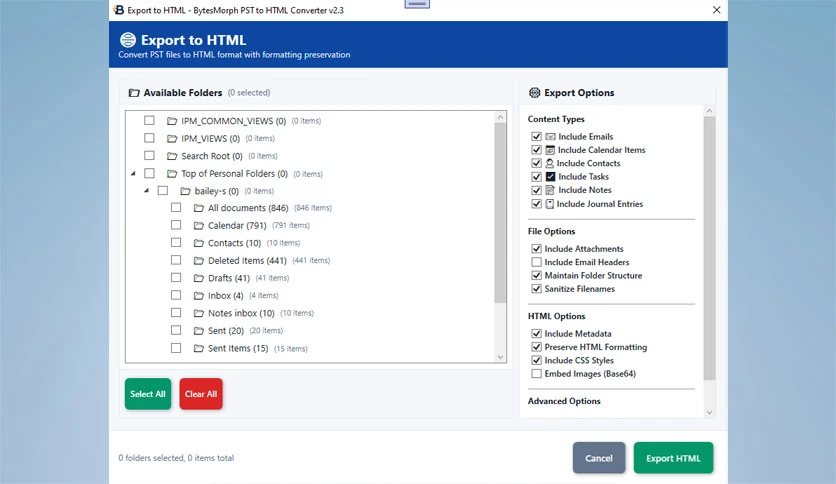Click the person icon next to Include Contacts
Viewport: 836px width, 484px height.
550,163
